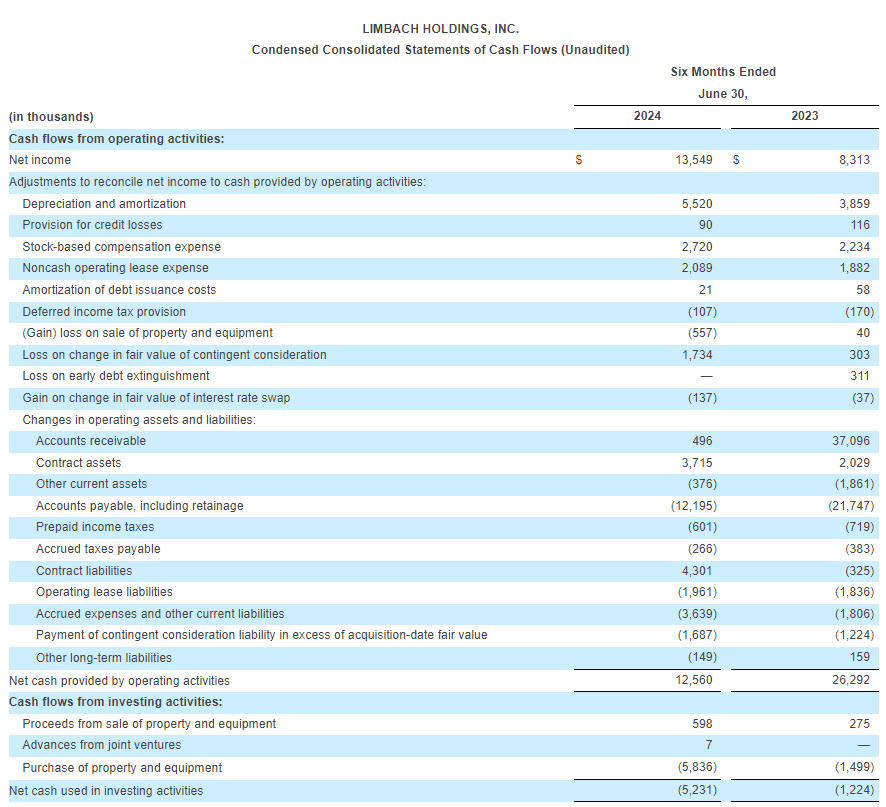886x807 pixels.
Task: Select proceeds 2024 value 598
Action: [702, 724]
